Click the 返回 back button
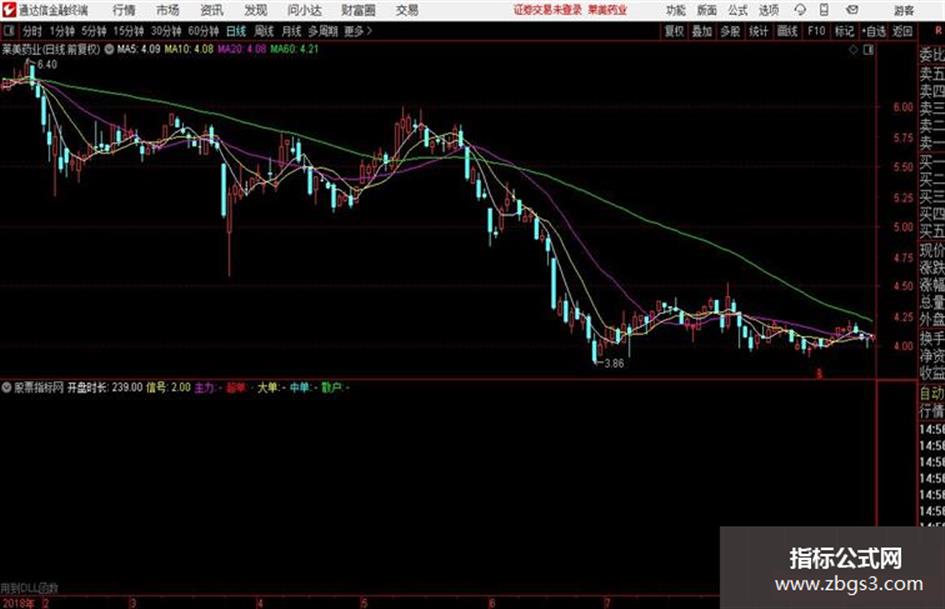The image size is (945, 609). click(902, 31)
